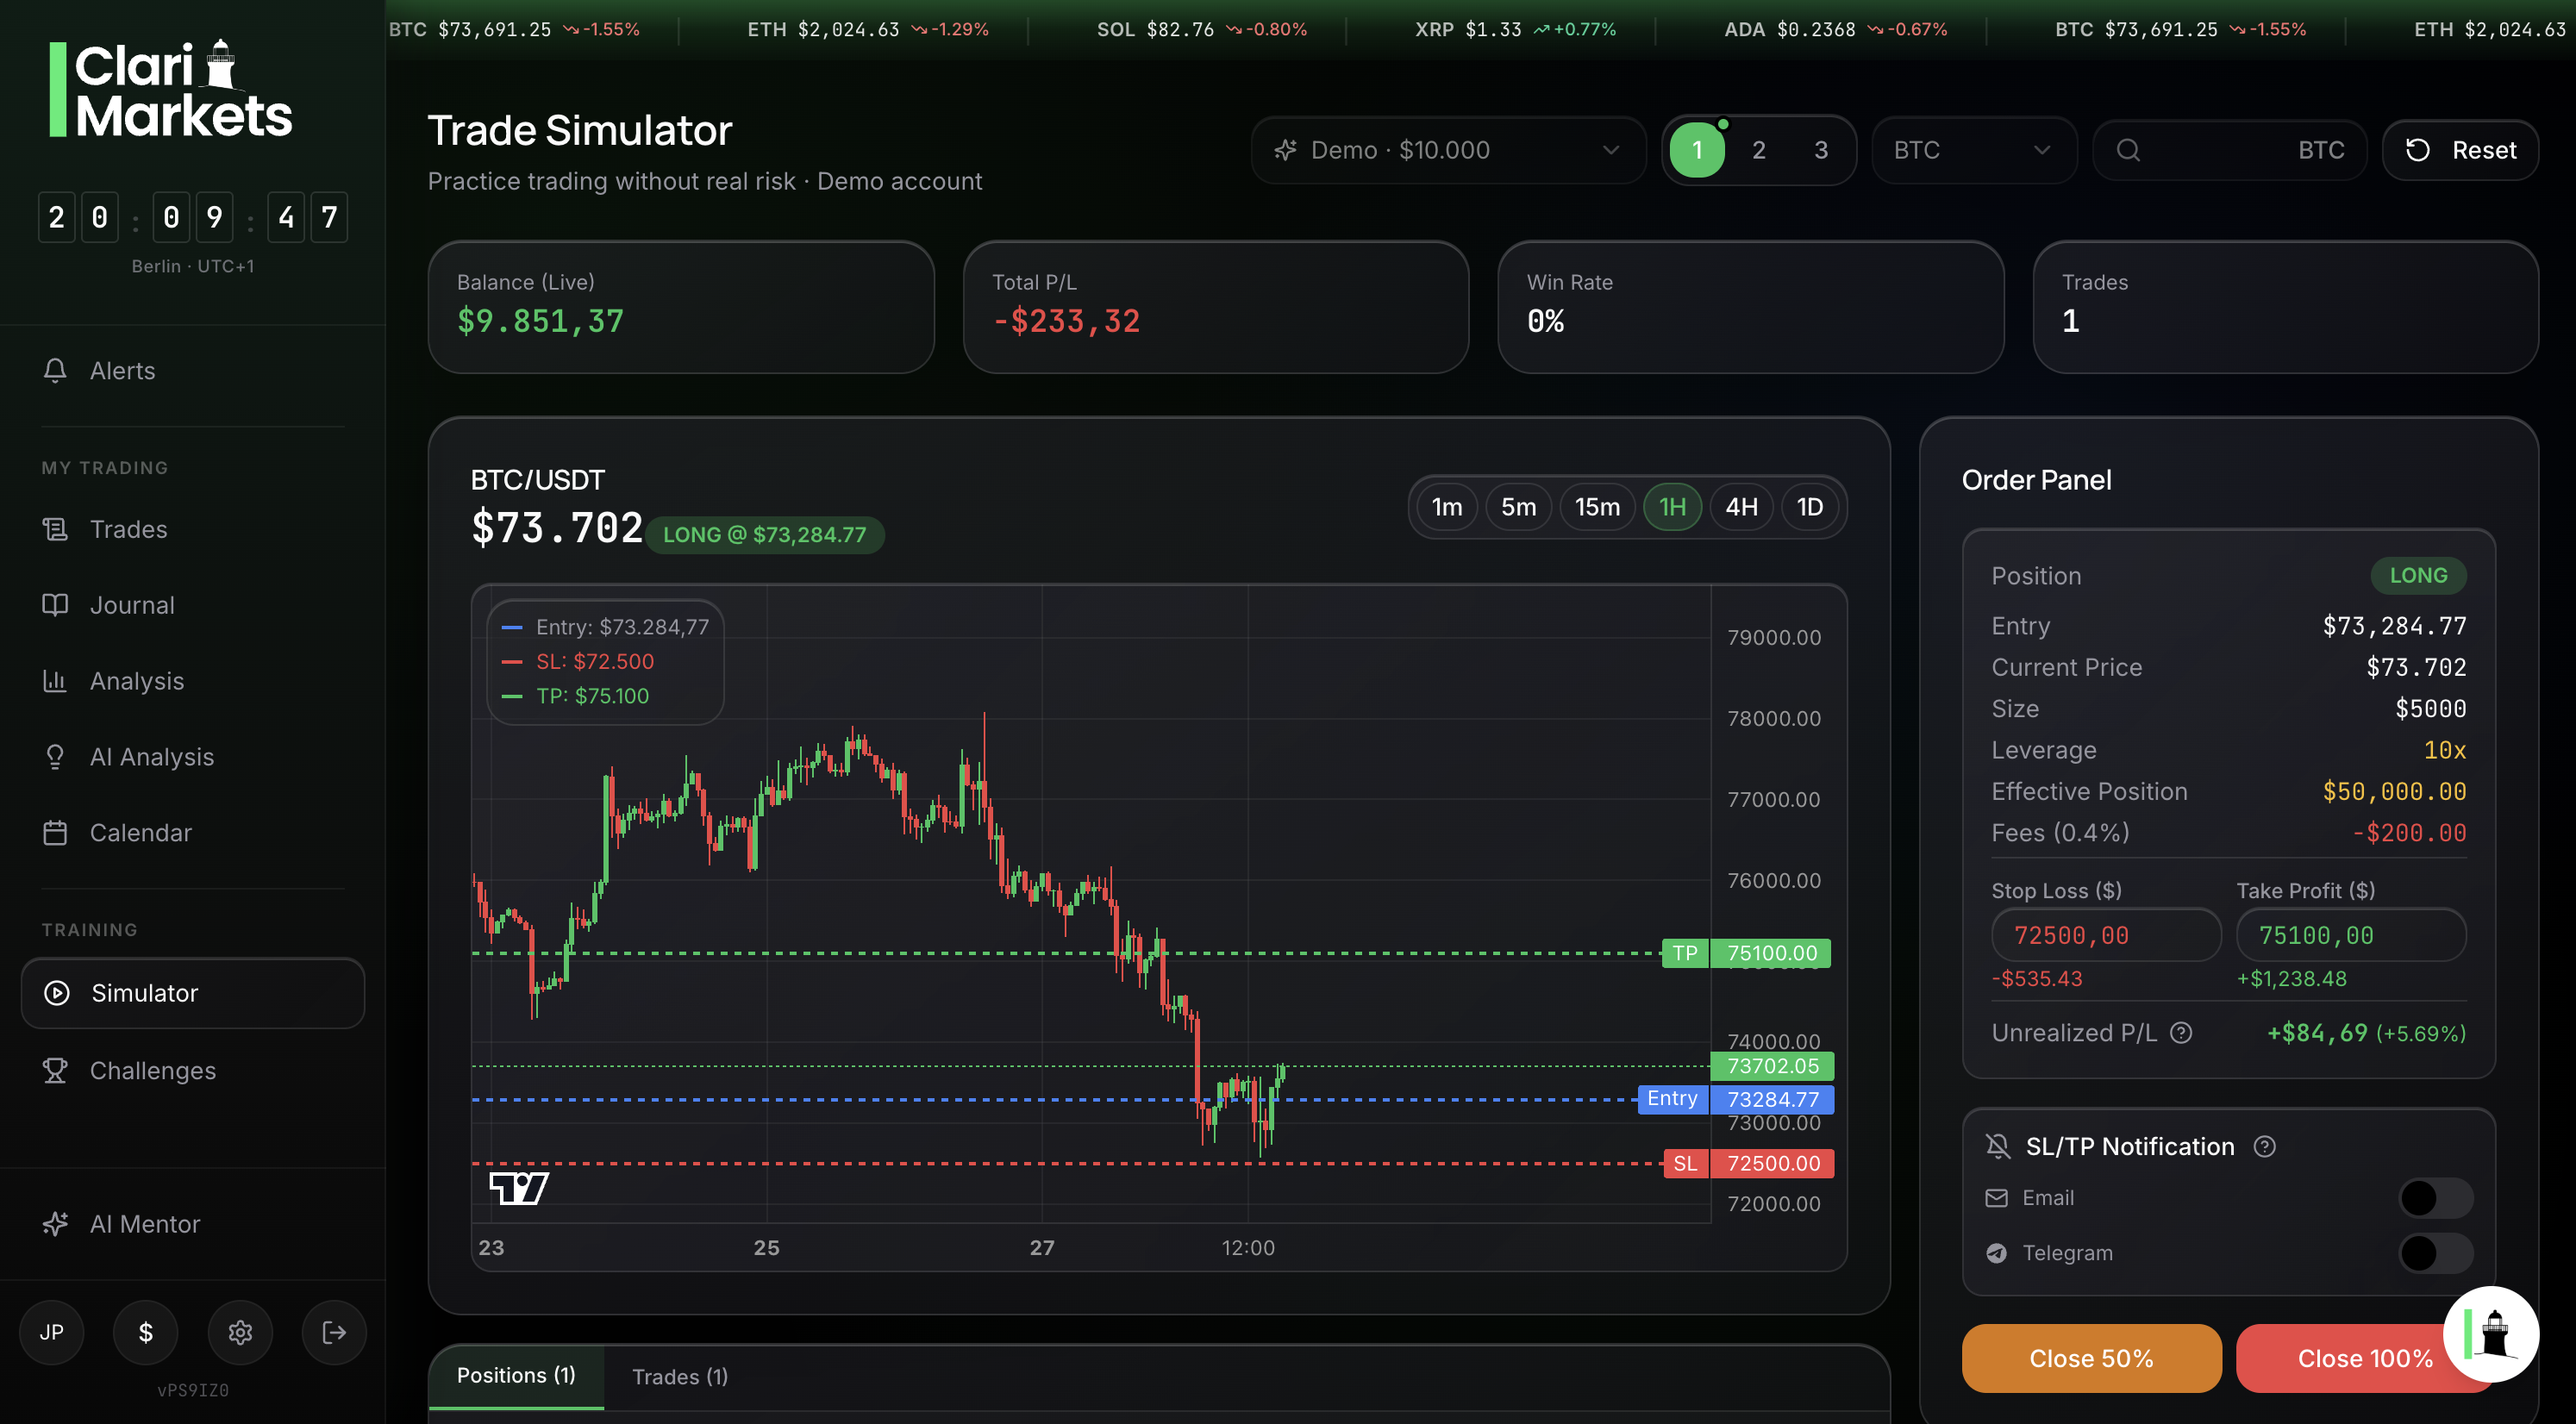
Task: Go to Analysis menu item
Action: (192, 681)
